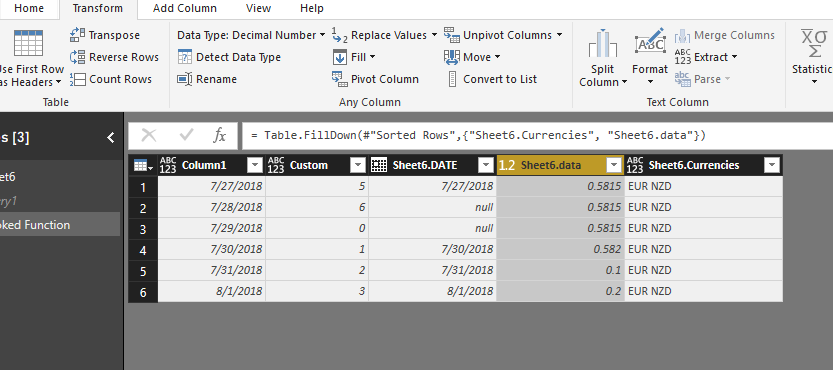
Task: Click the 0.582 cell in Sheet6.data
Action: (x=560, y=249)
